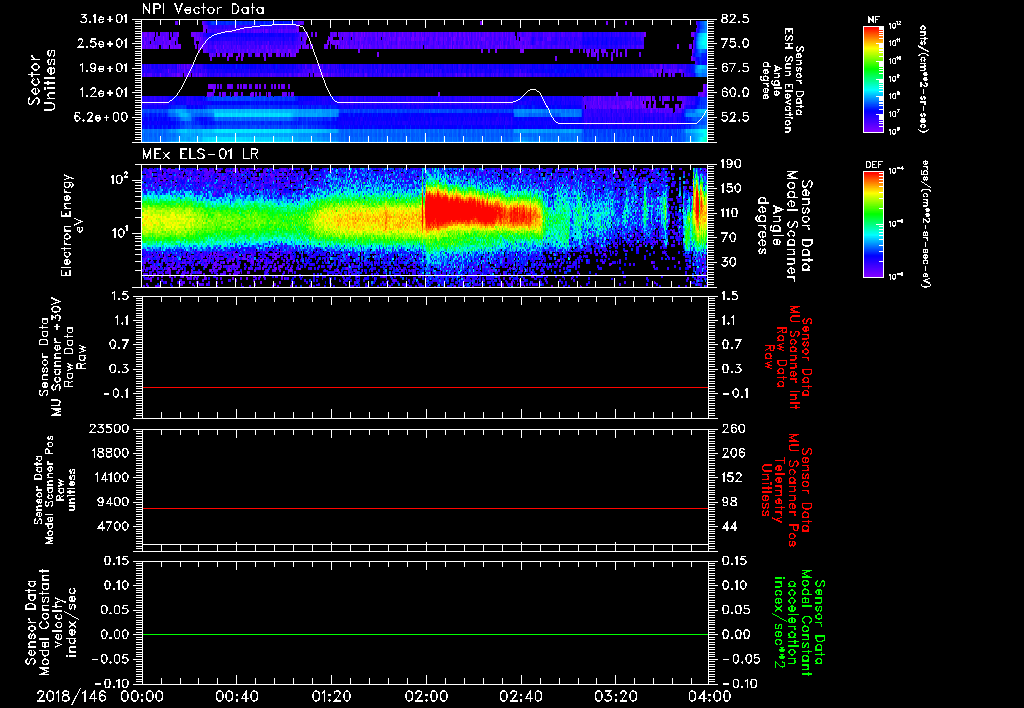Click the intense red electron burst in ELS spectrogram
This screenshot has height=708, width=1024.
click(483, 210)
